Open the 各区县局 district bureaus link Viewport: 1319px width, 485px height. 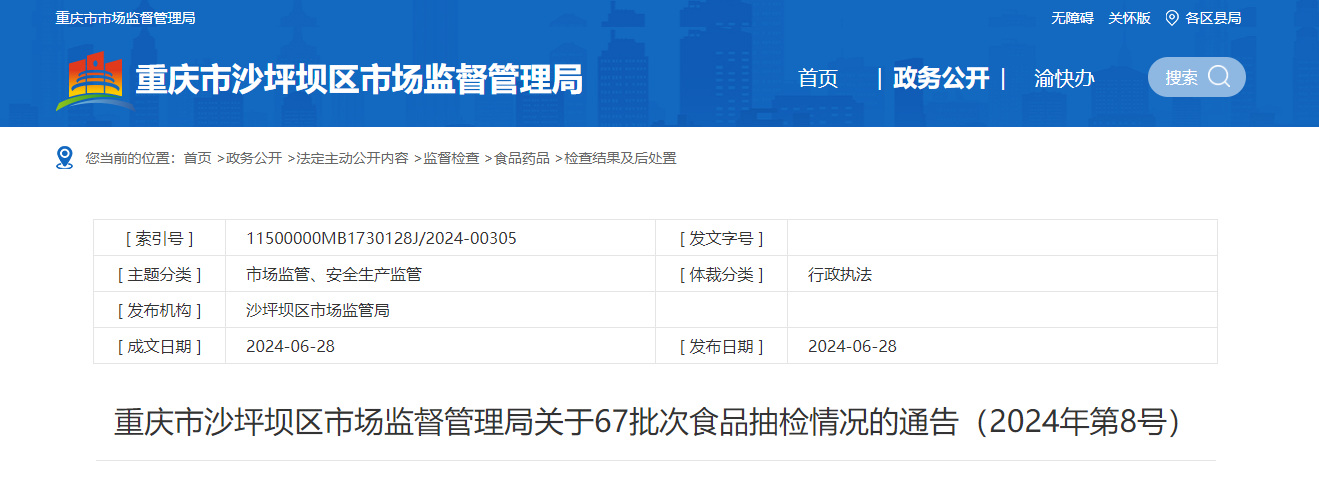pyautogui.click(x=1213, y=18)
